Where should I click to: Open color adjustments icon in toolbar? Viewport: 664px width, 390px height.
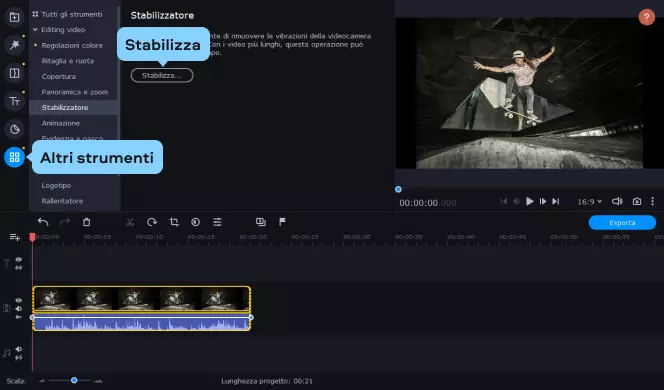point(195,222)
